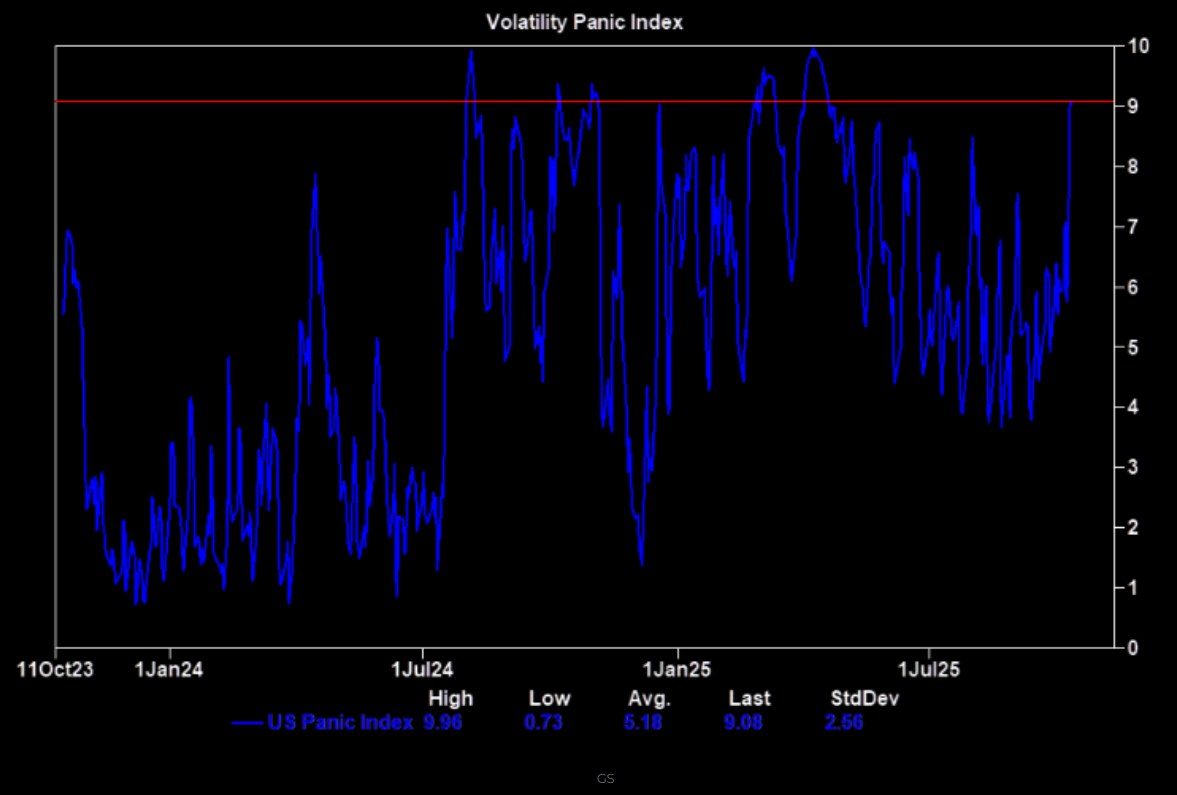Screen dimensions: 1177x795
Task: Click the Volatility Panic Index chart title
Action: [x=584, y=22]
